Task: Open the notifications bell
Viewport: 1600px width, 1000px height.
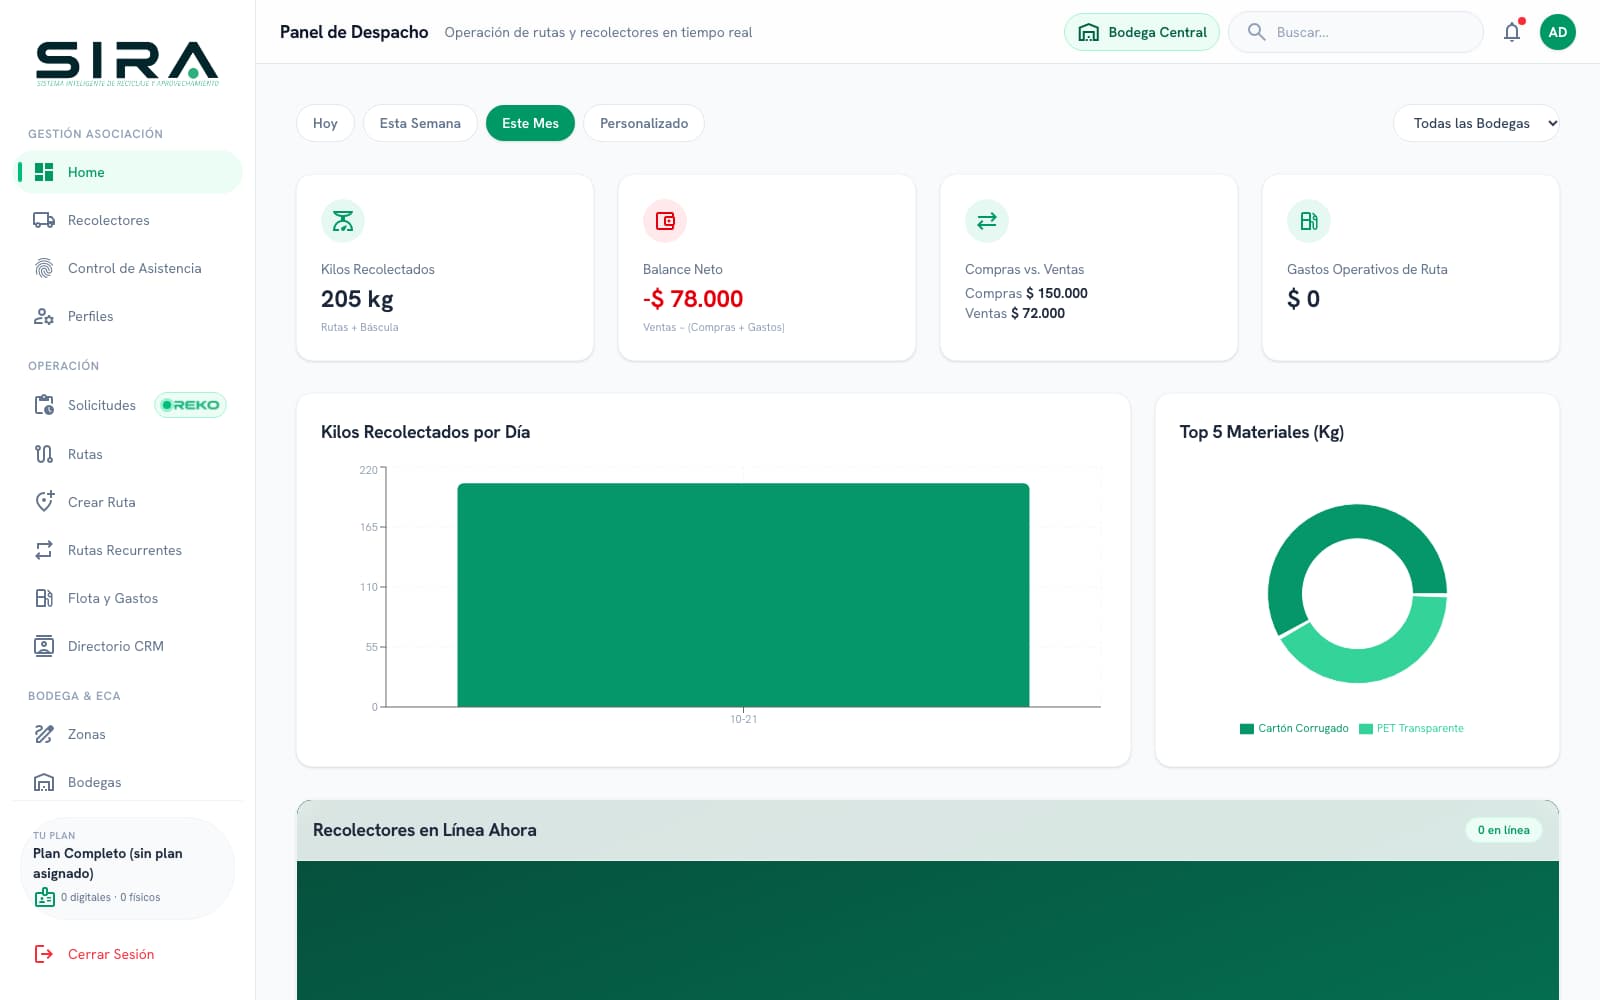Action: pos(1512,32)
